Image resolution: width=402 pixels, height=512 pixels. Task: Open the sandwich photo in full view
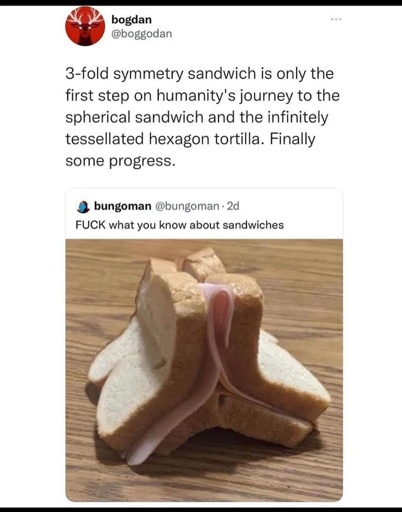204,370
